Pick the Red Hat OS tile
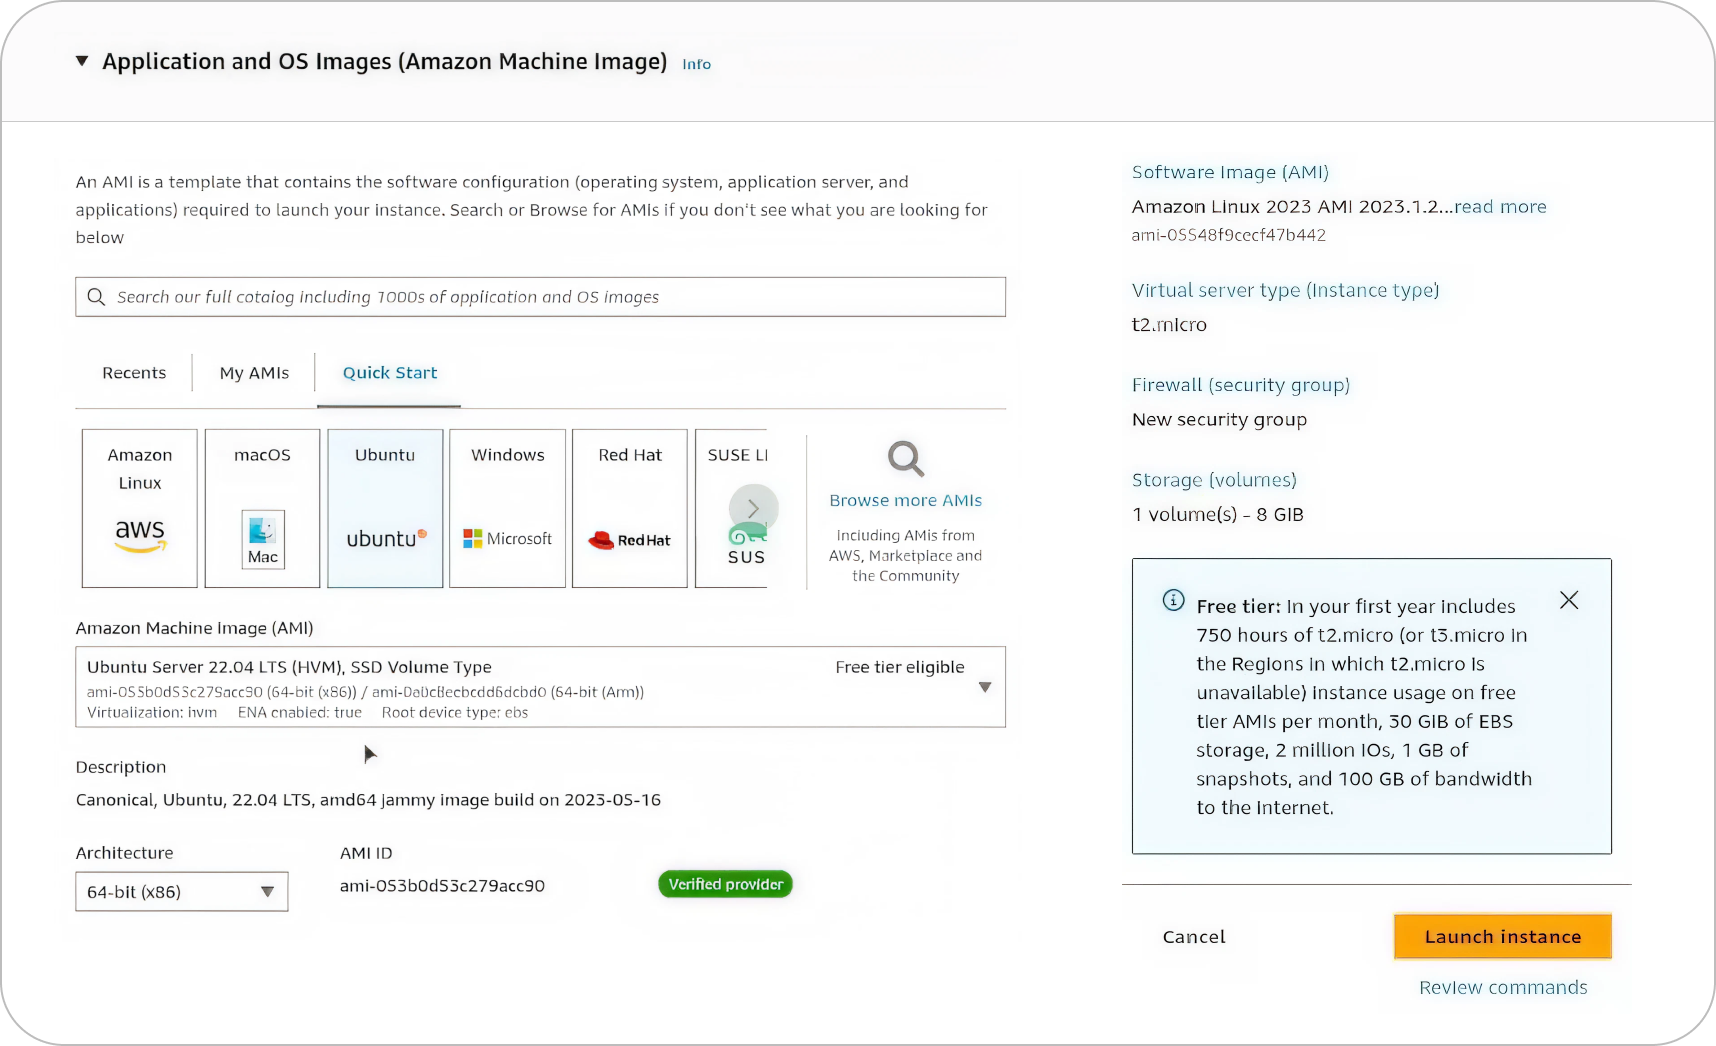Image resolution: width=1716 pixels, height=1046 pixels. tap(630, 508)
